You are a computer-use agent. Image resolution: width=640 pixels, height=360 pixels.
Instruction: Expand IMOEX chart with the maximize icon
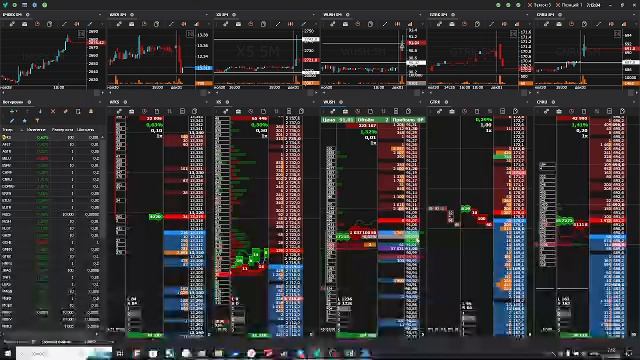81,34
